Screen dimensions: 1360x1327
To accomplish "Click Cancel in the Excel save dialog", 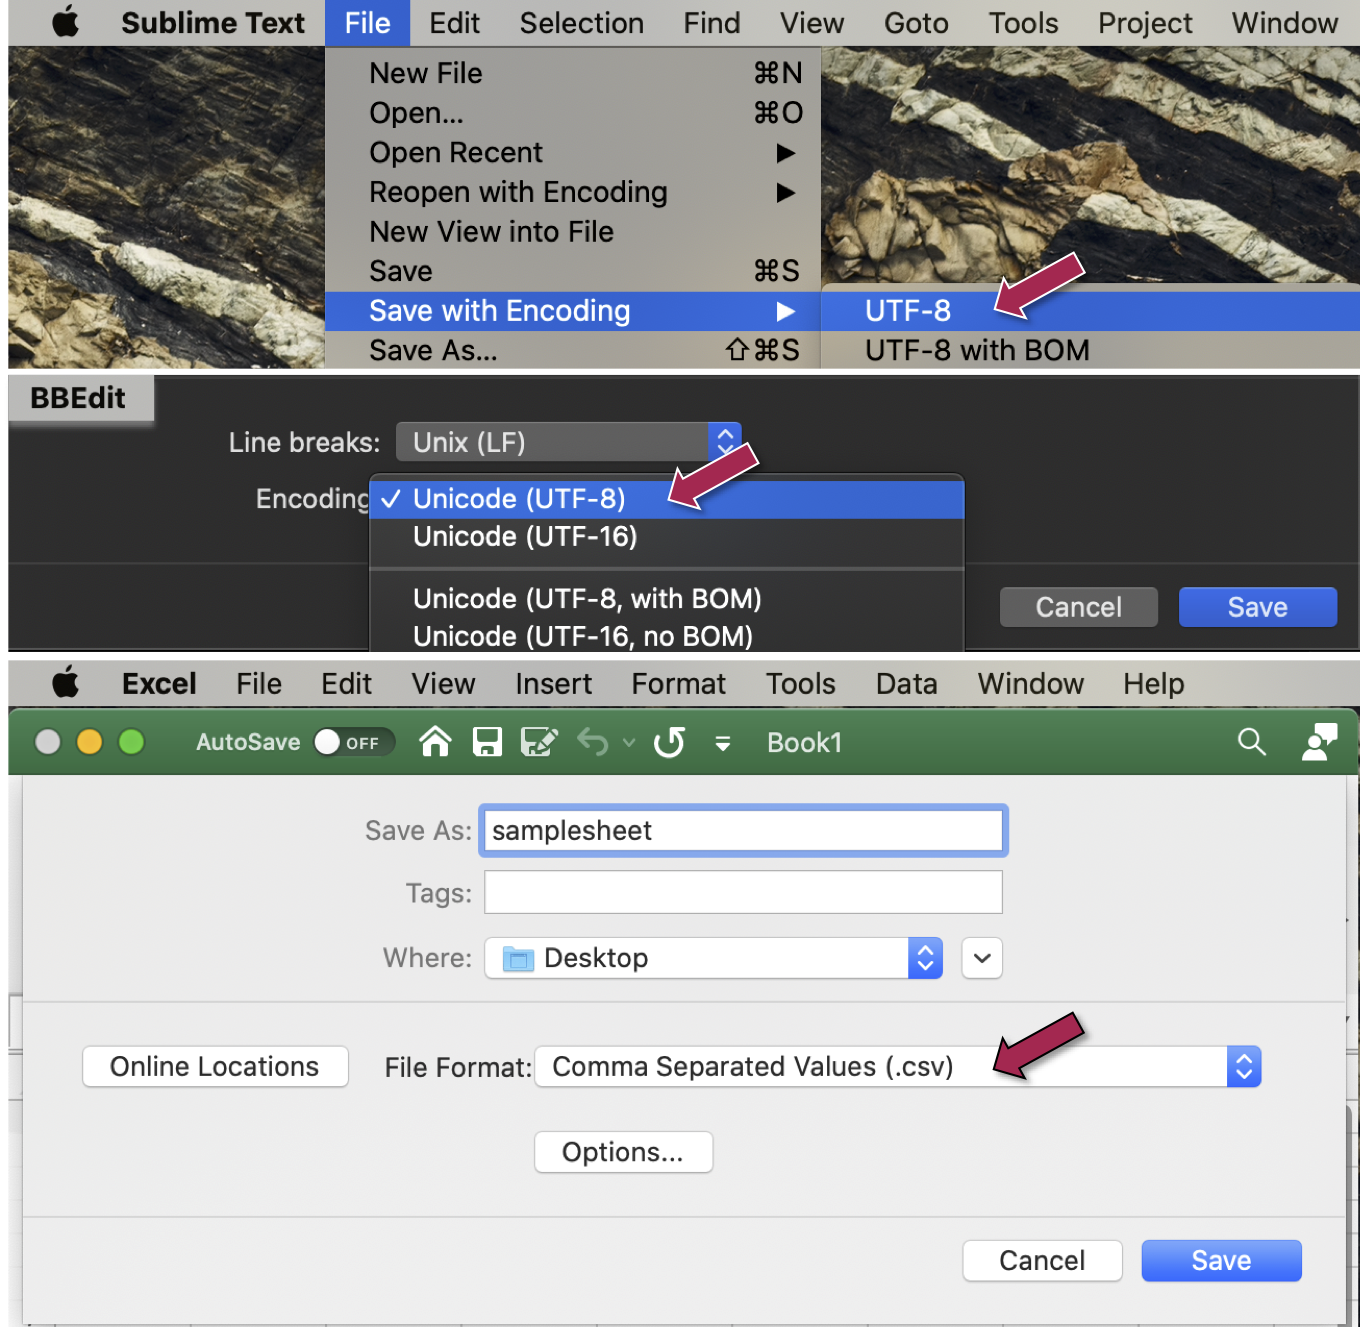I will click(x=1042, y=1261).
